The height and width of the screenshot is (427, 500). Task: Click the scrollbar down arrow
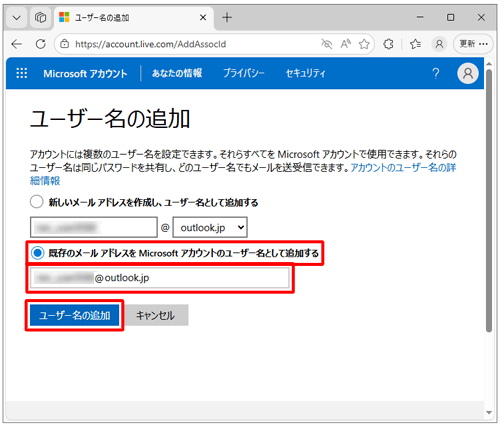point(489,412)
